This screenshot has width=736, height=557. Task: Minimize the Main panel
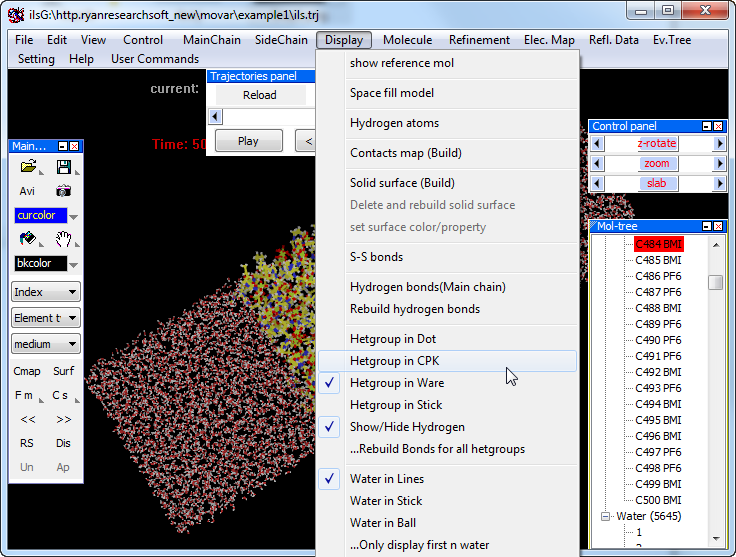[x=63, y=146]
